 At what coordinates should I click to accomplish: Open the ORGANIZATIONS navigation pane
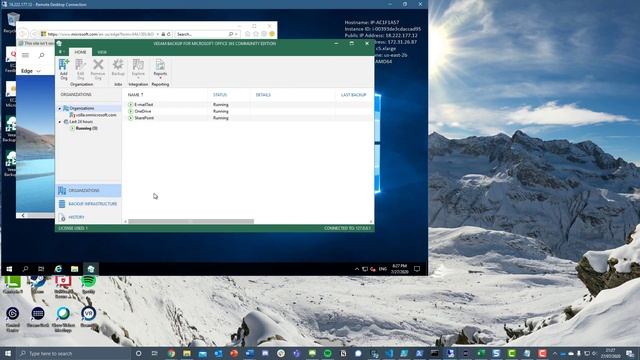pyautogui.click(x=88, y=191)
